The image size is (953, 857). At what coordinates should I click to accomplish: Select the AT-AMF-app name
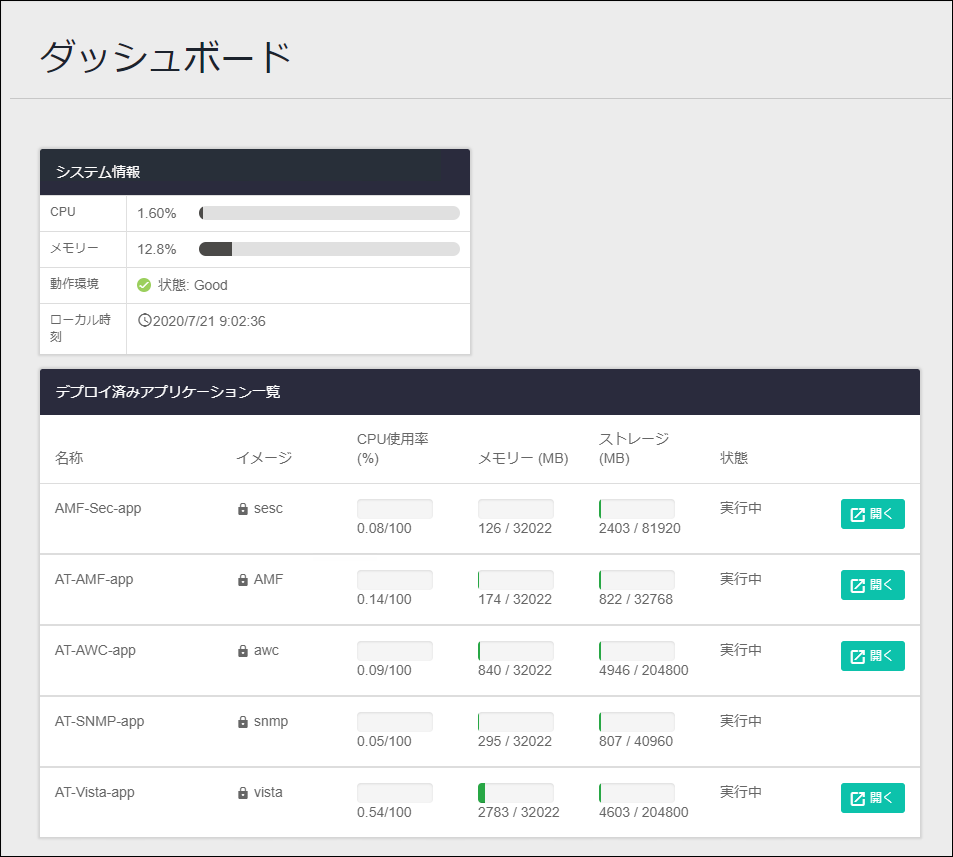[x=94, y=579]
